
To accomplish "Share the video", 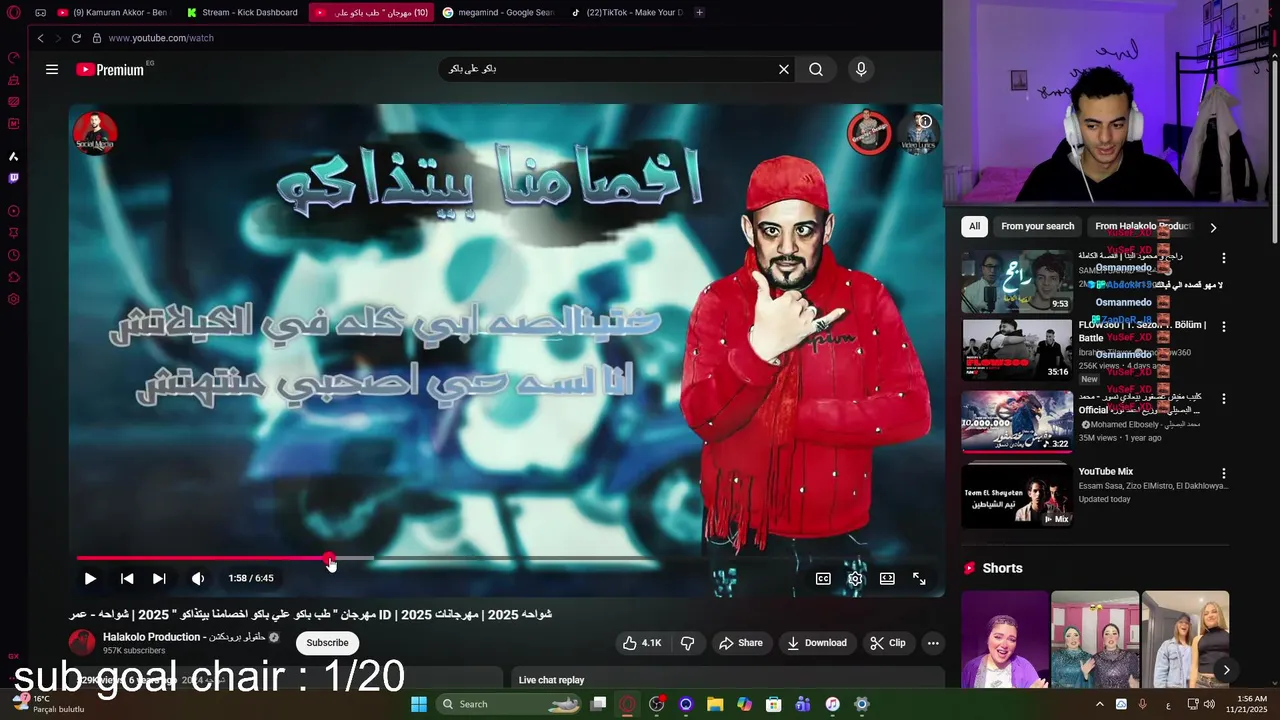I will coord(741,643).
